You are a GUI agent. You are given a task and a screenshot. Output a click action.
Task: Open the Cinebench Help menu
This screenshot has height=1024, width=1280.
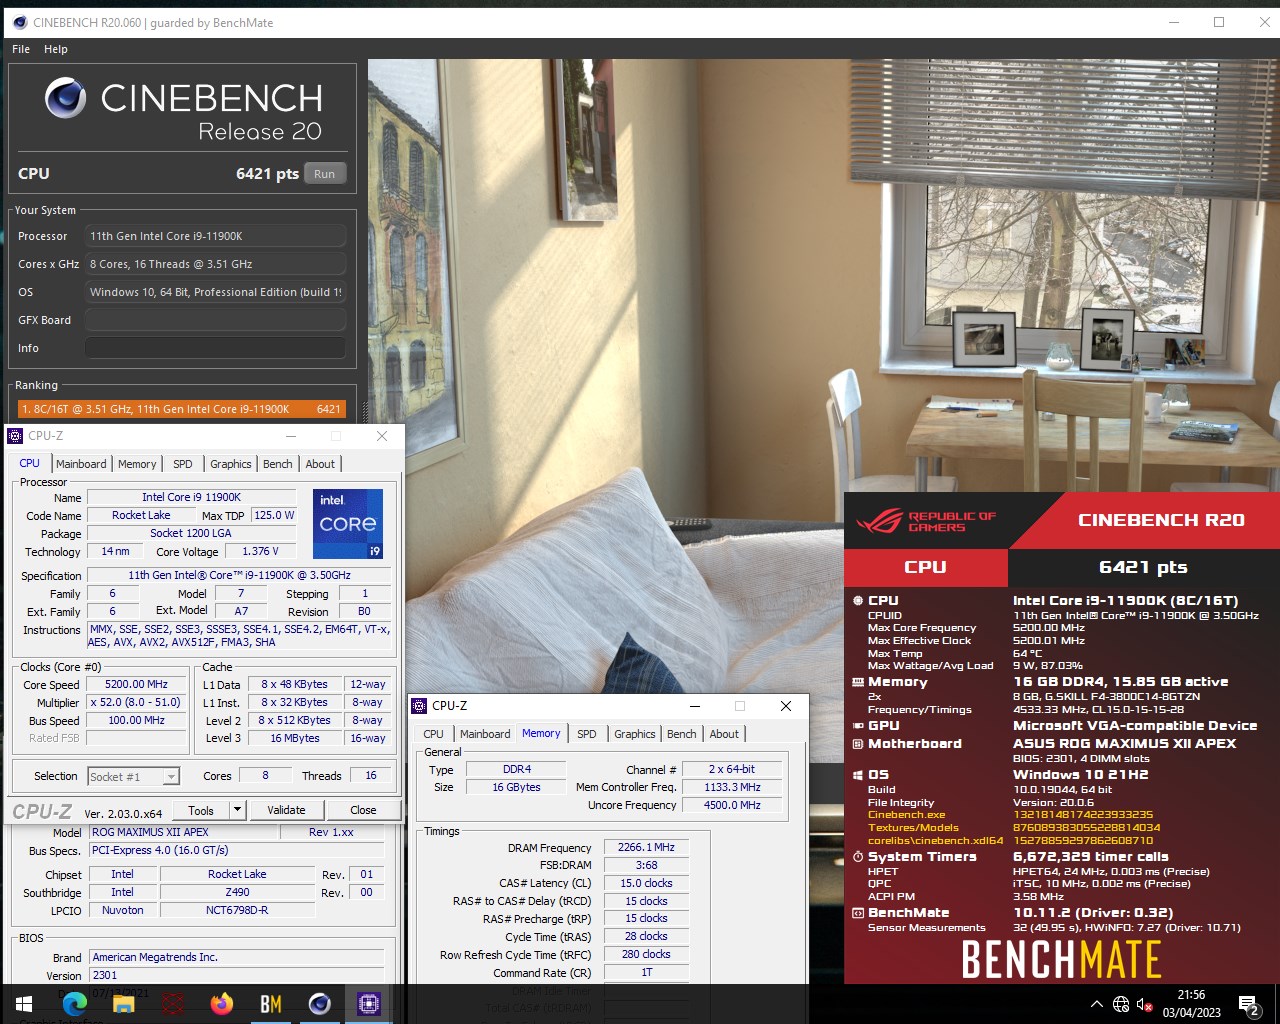pos(56,49)
